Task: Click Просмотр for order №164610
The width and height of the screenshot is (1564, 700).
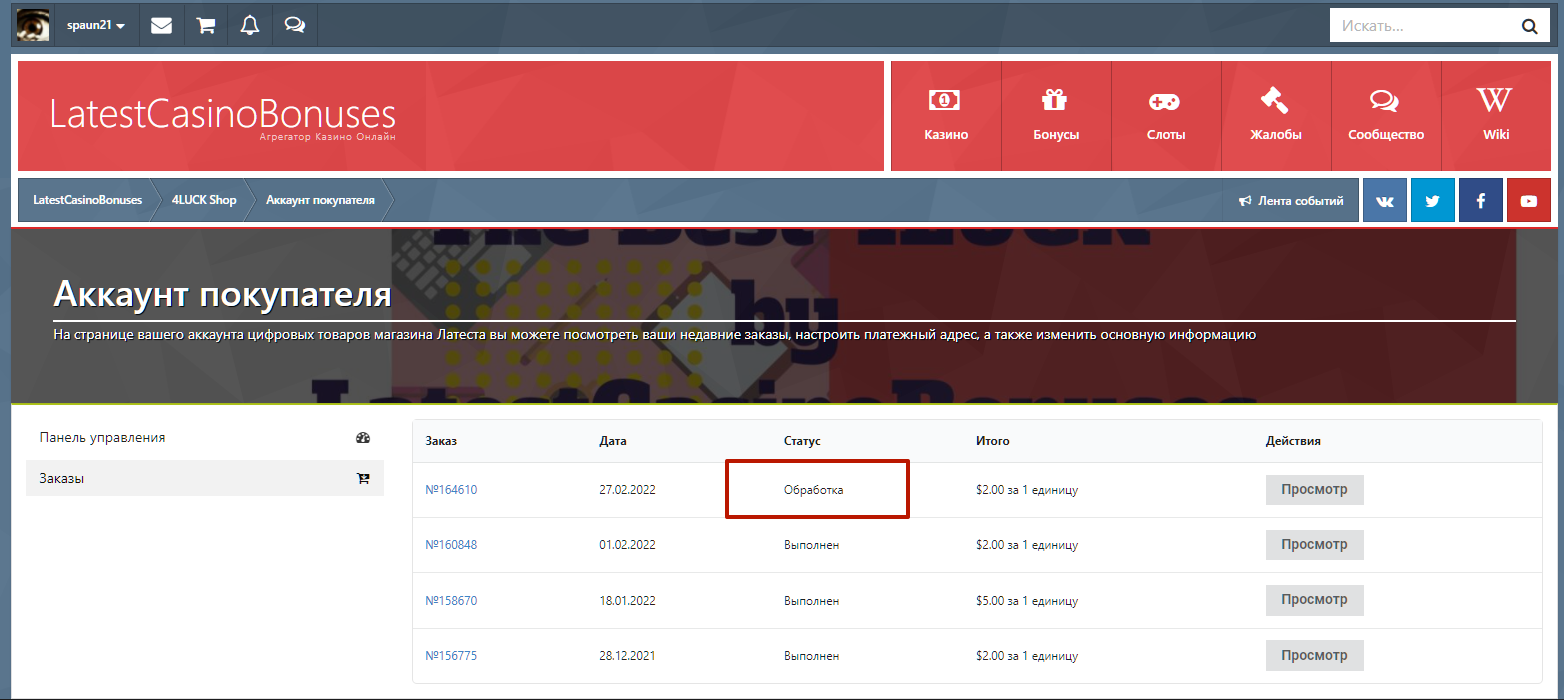Action: tap(1314, 490)
